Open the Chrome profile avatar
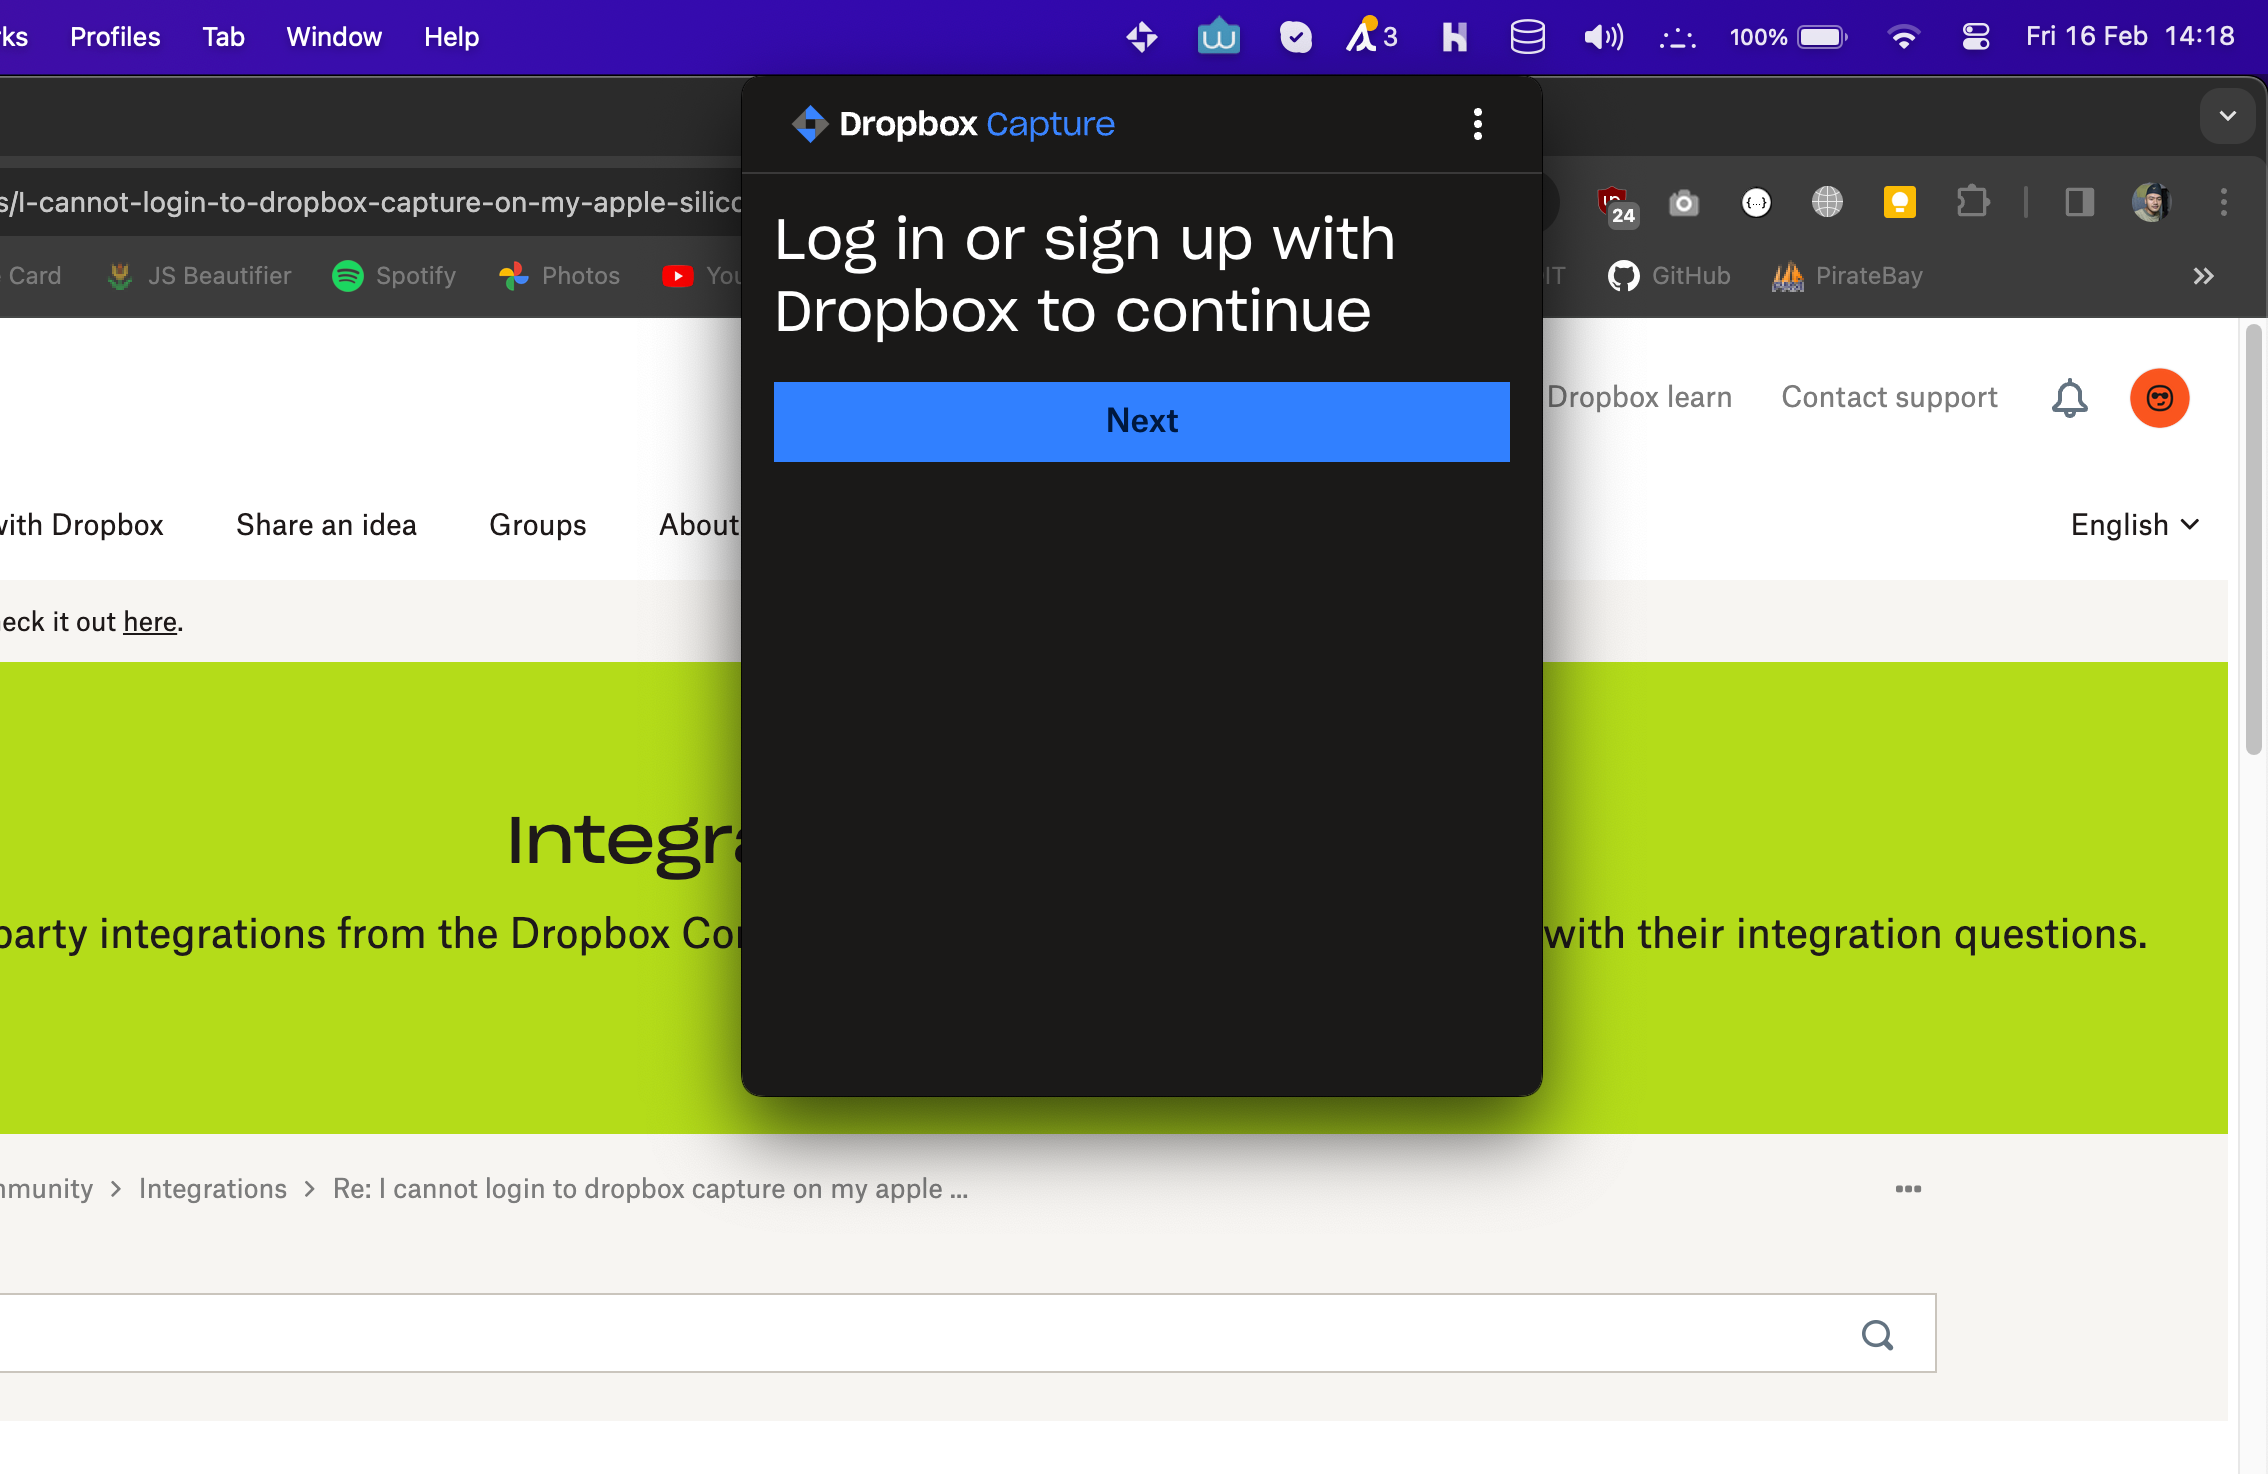2268x1474 pixels. [2151, 203]
